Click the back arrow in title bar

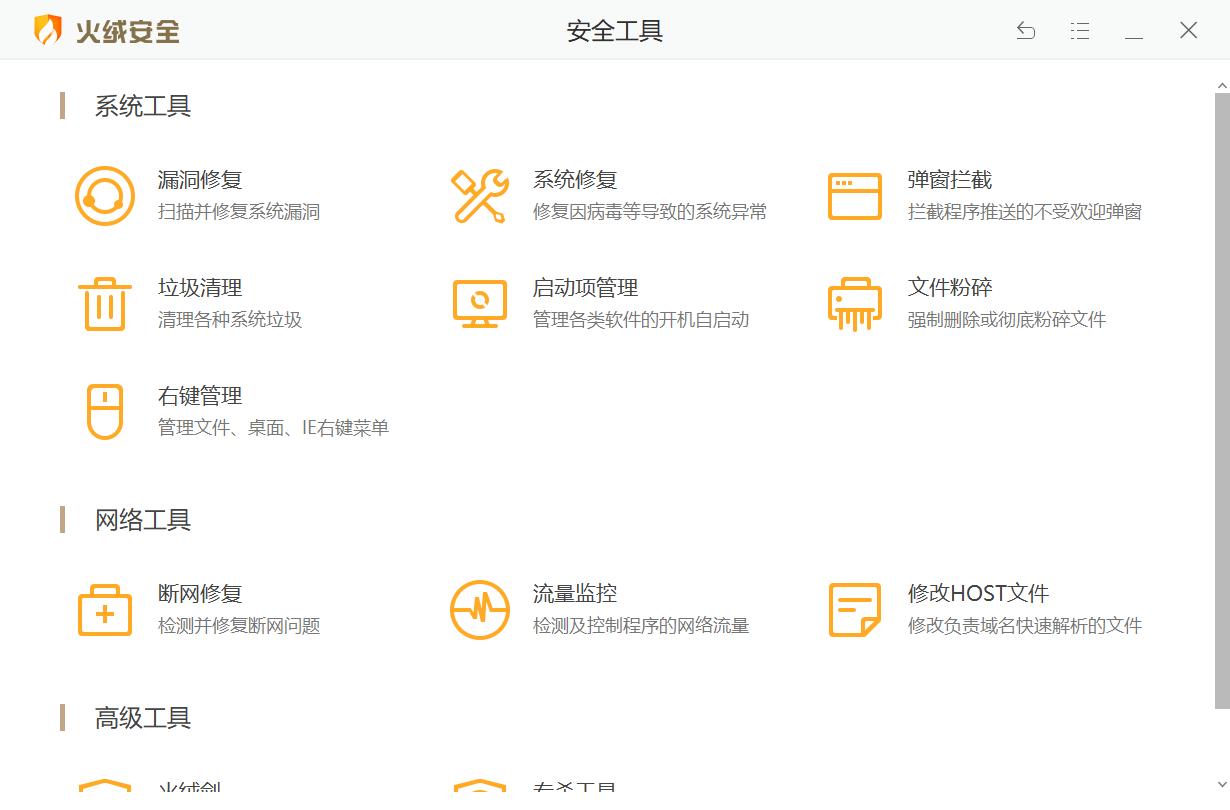1026,31
